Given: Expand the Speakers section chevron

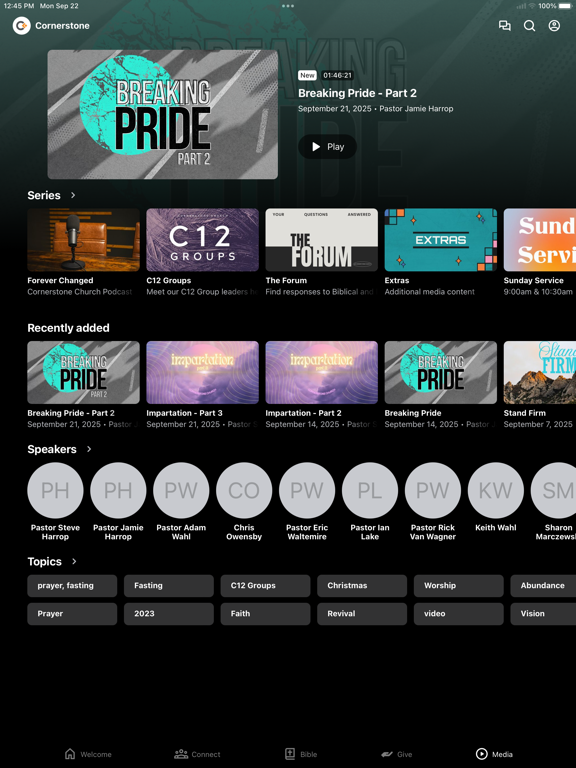Looking at the screenshot, I should (x=89, y=449).
